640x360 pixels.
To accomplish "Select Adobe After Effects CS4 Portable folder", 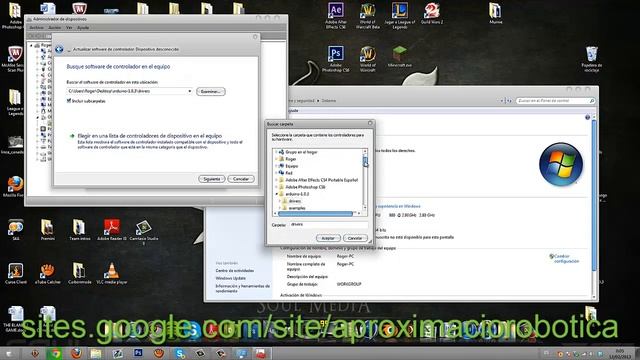I will pos(322,180).
